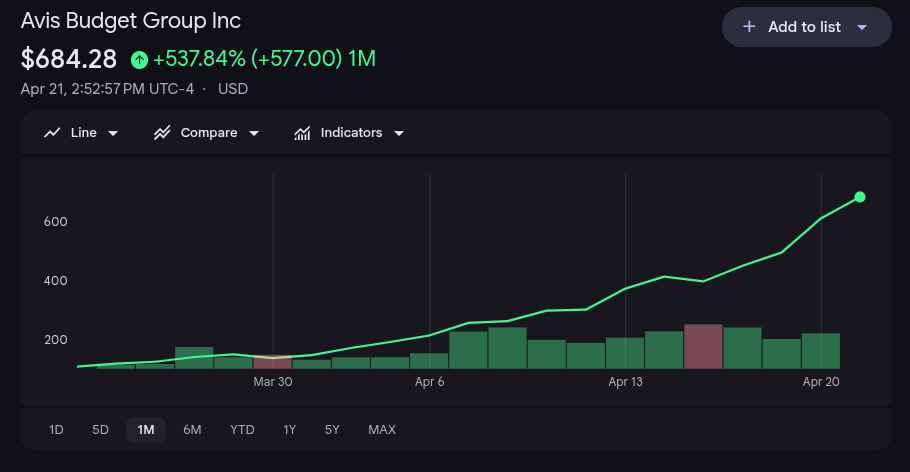
Task: Expand the Add to list dropdown arrow
Action: click(862, 27)
